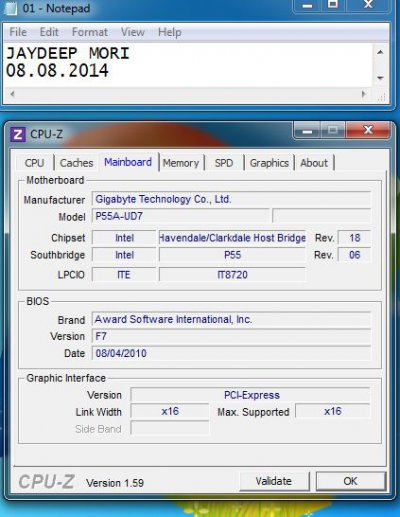Switch to the Graphics tab
Screen dimensions: 400x517
(269, 163)
